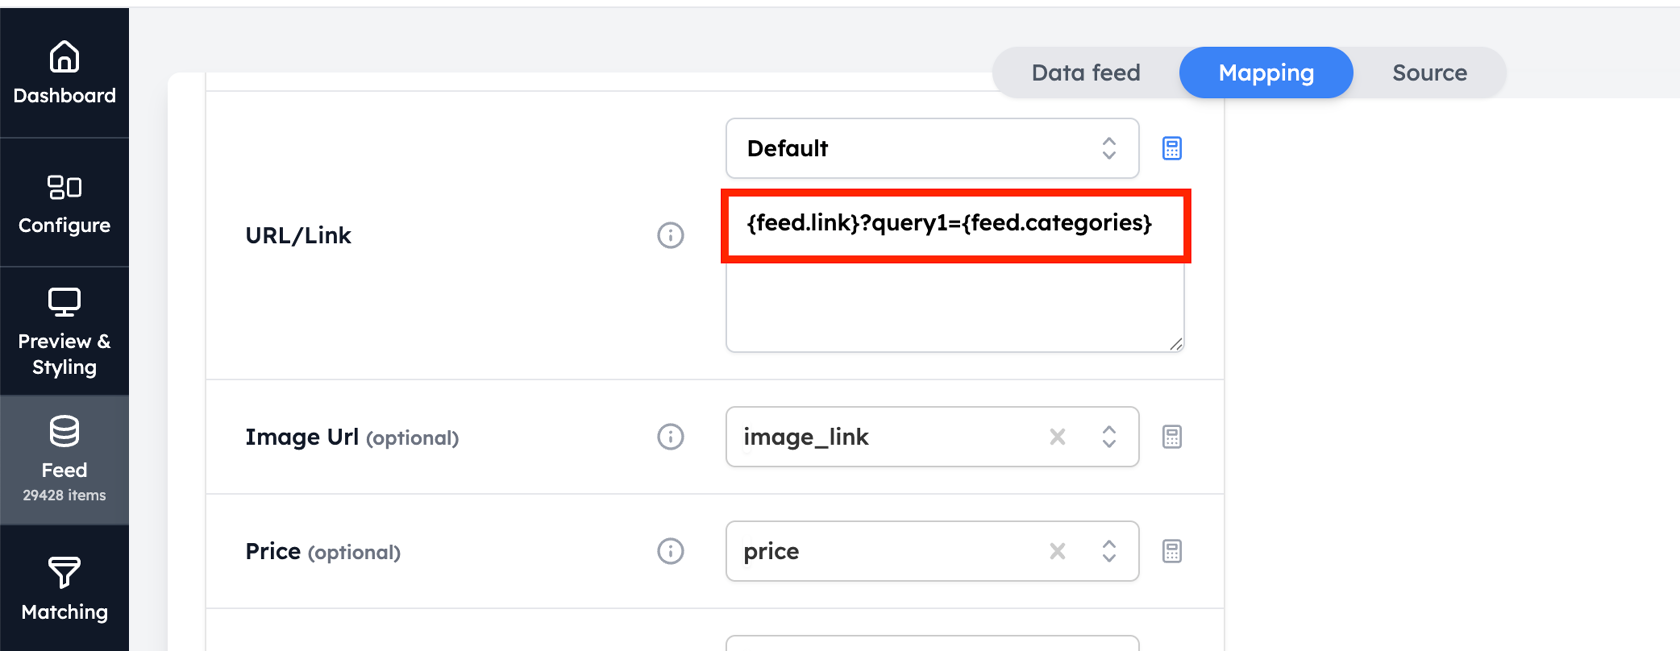Clear the price selection
The height and width of the screenshot is (651, 1680).
click(x=1057, y=551)
